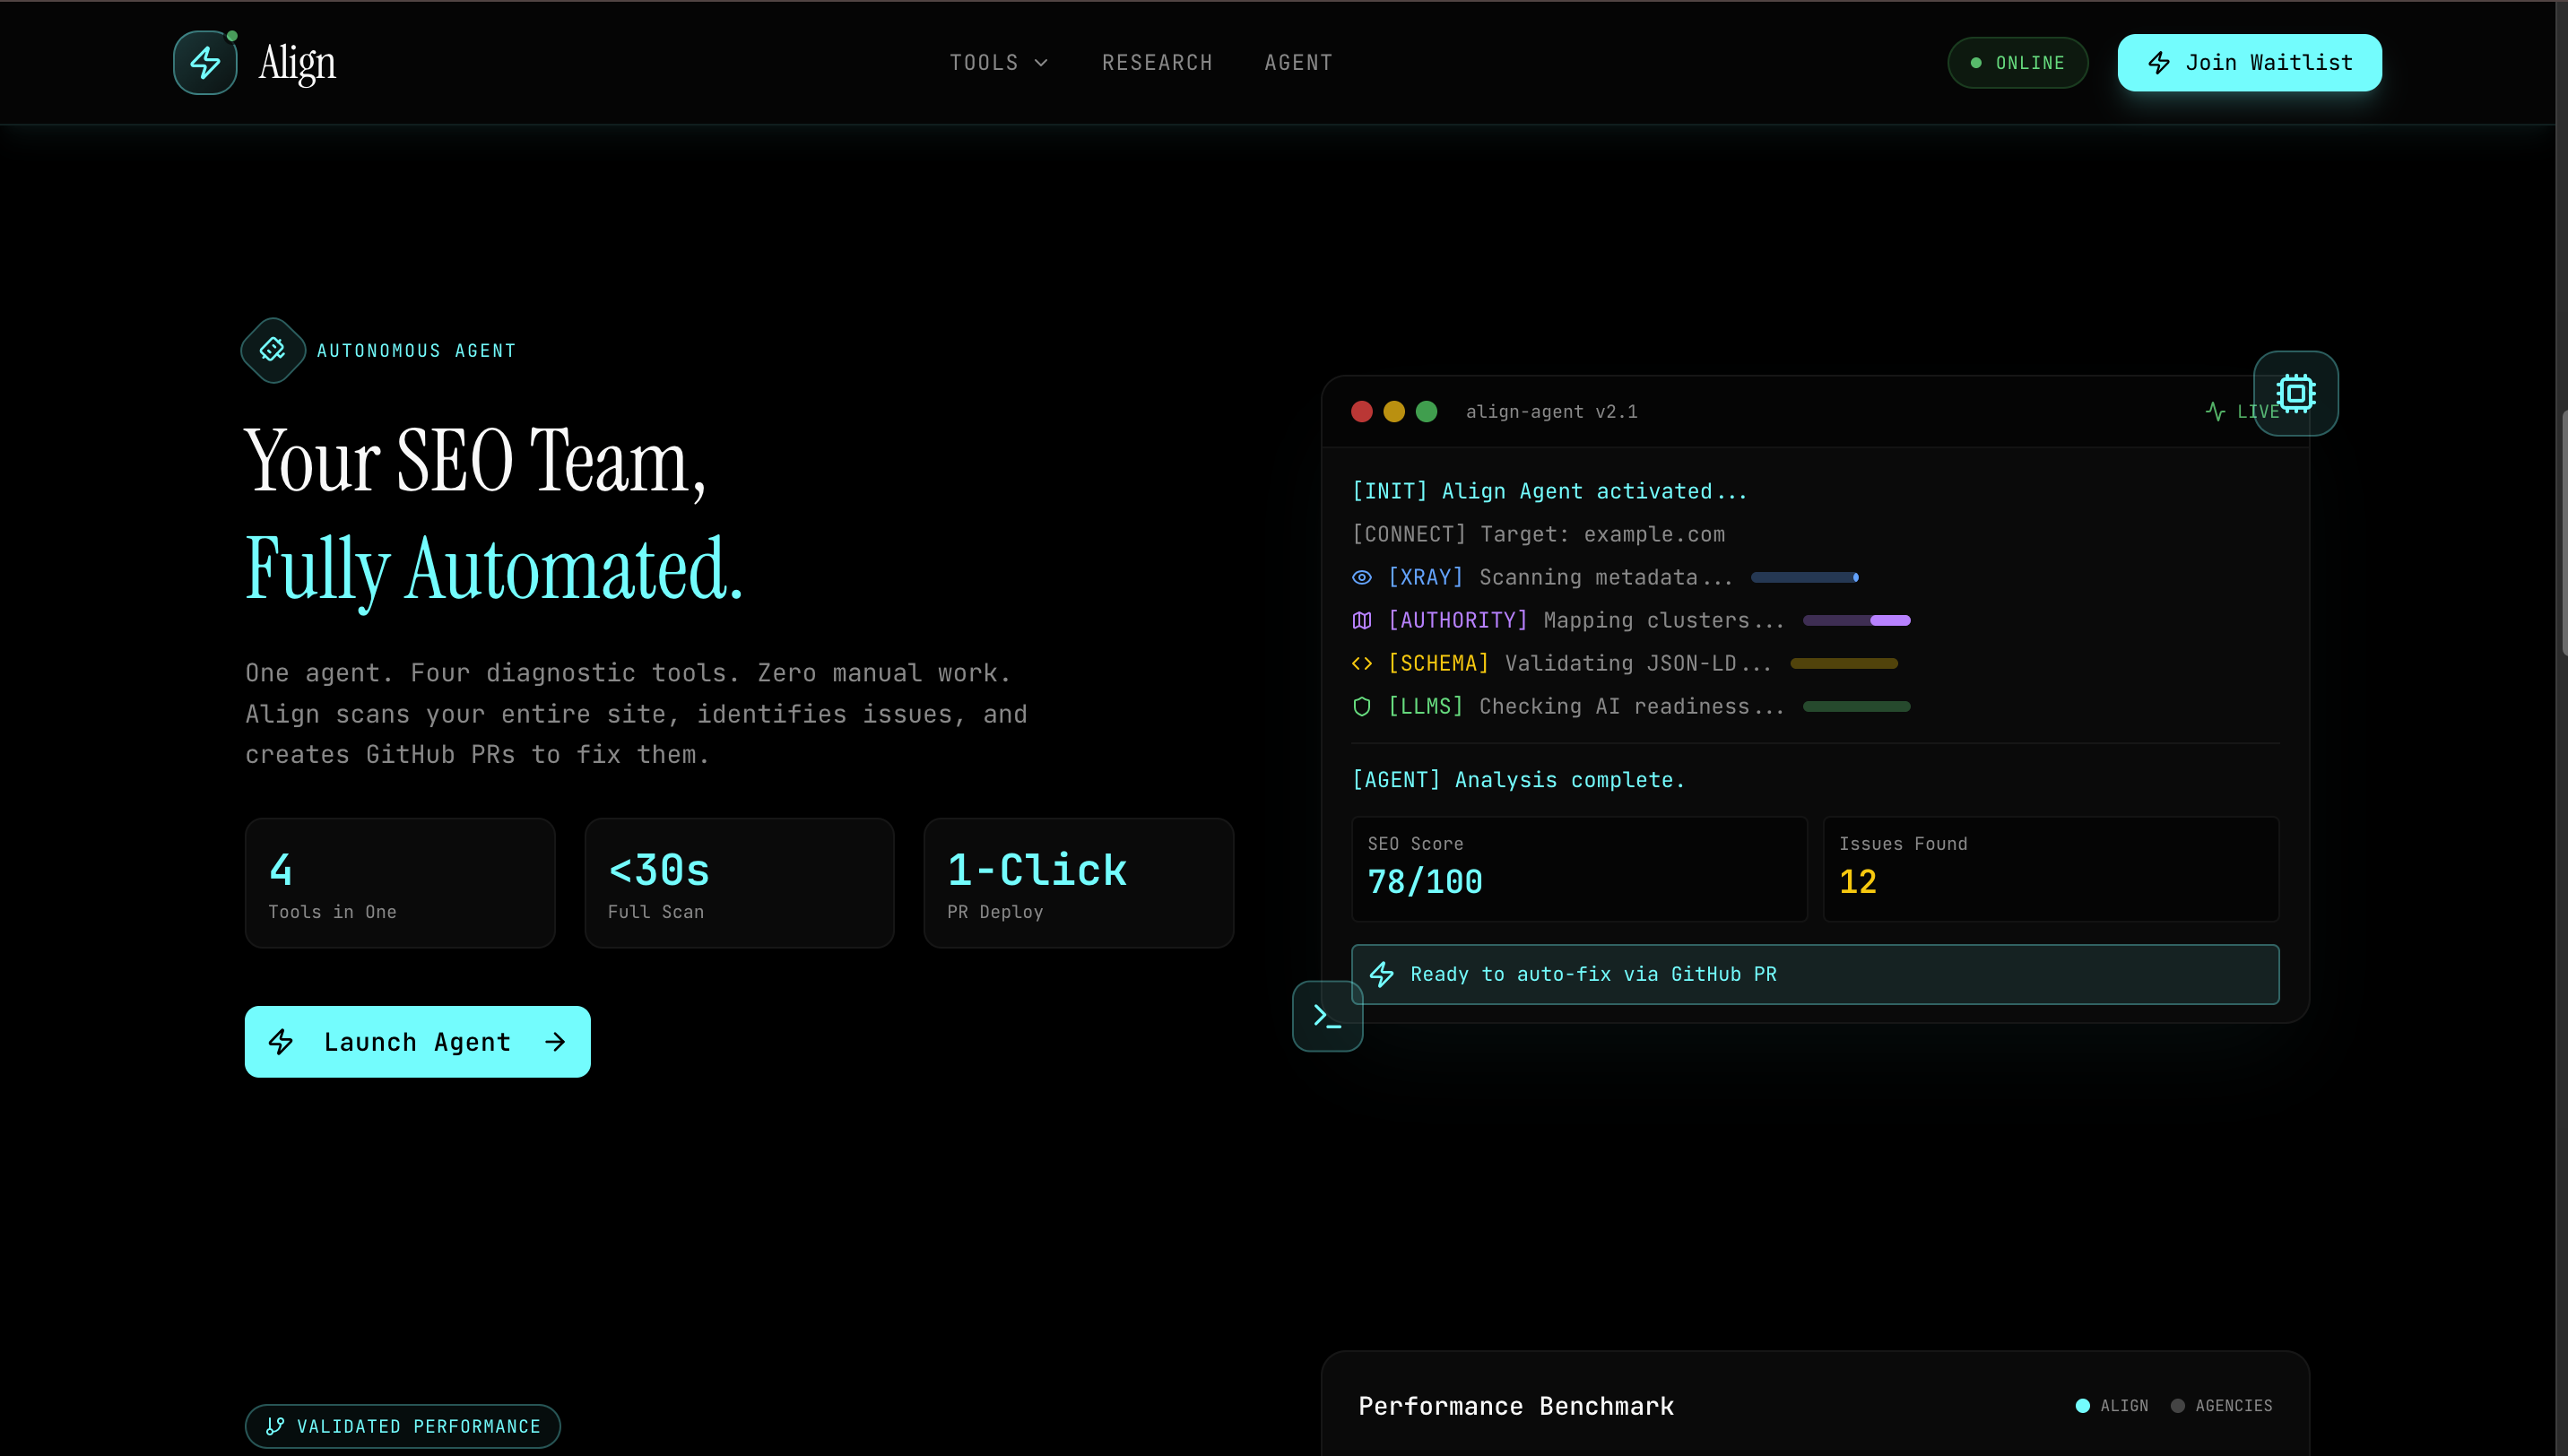Viewport: 2568px width, 1456px height.
Task: Select the XRAY eye icon in terminal
Action: tap(1361, 577)
